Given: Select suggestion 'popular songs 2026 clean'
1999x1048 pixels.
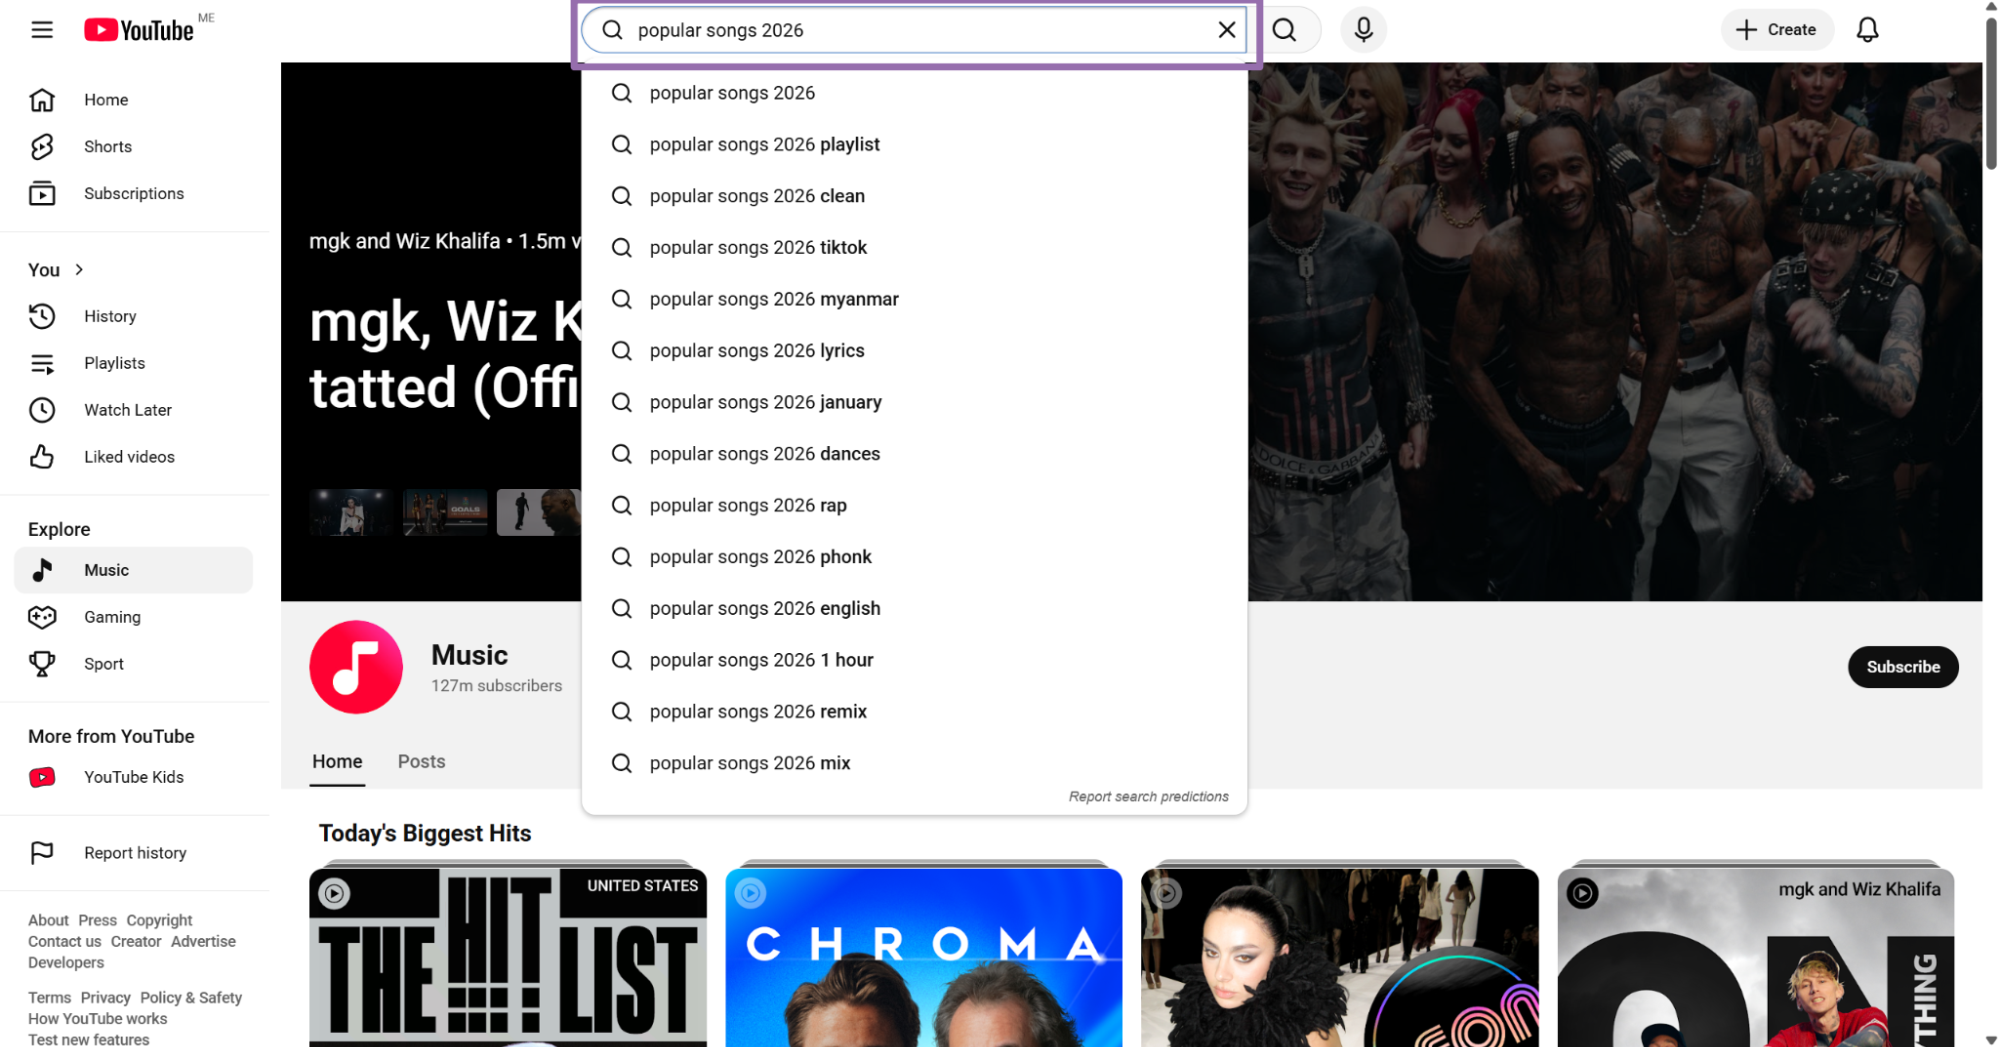Looking at the screenshot, I should coord(914,196).
